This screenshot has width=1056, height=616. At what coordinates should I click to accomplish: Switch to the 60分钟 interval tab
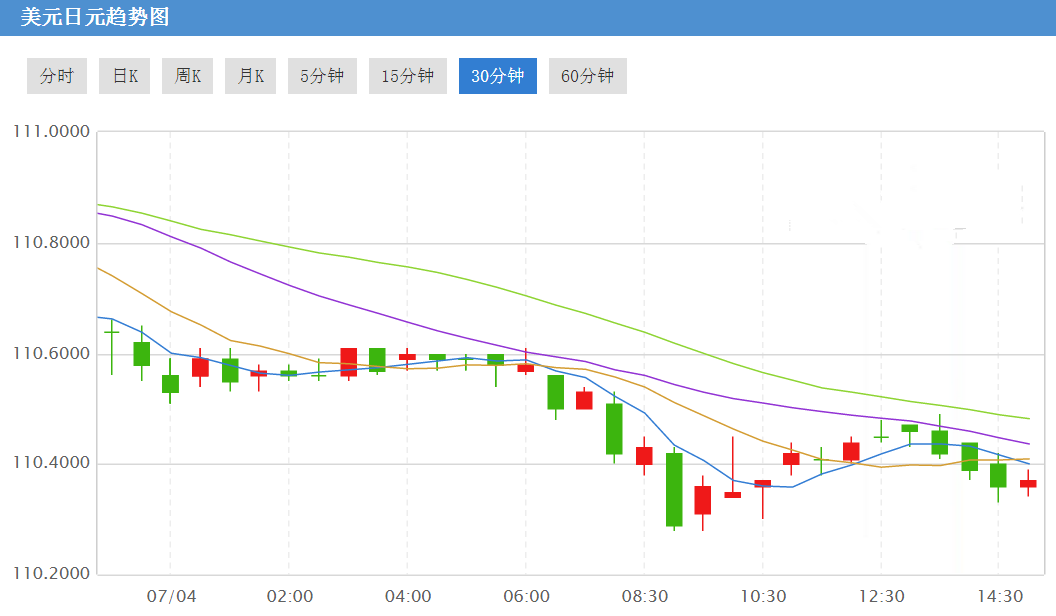(588, 76)
